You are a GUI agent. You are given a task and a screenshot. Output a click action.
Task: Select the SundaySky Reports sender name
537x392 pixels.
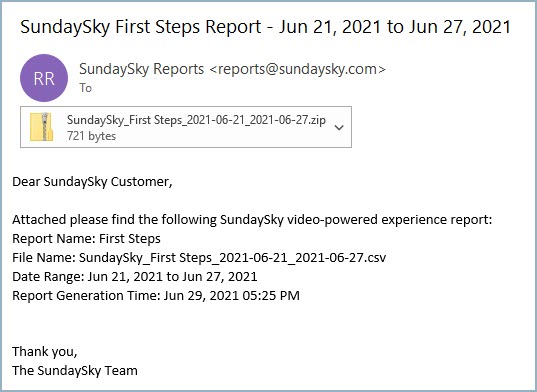coord(141,69)
